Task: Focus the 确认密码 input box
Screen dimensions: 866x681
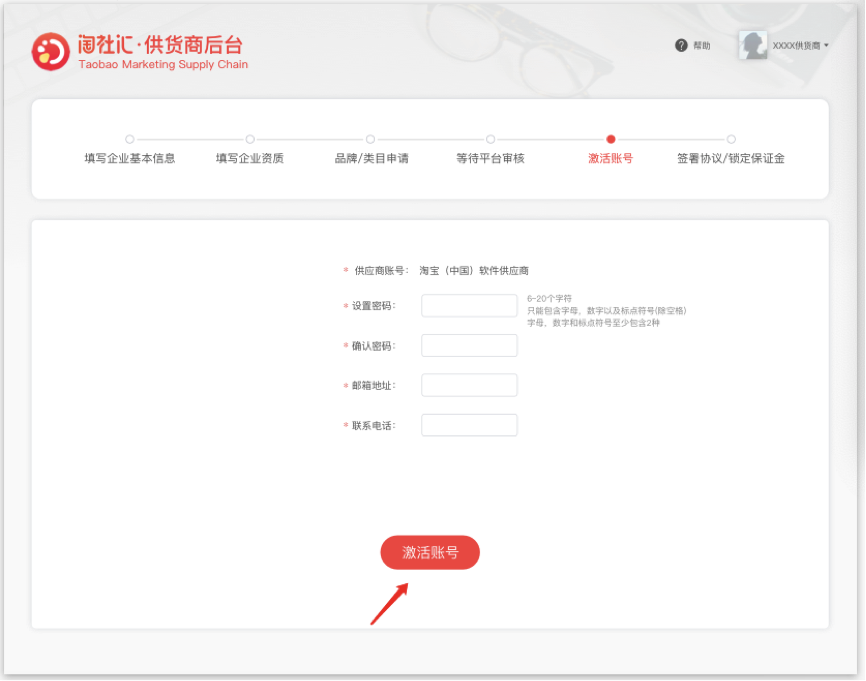Action: pos(469,345)
